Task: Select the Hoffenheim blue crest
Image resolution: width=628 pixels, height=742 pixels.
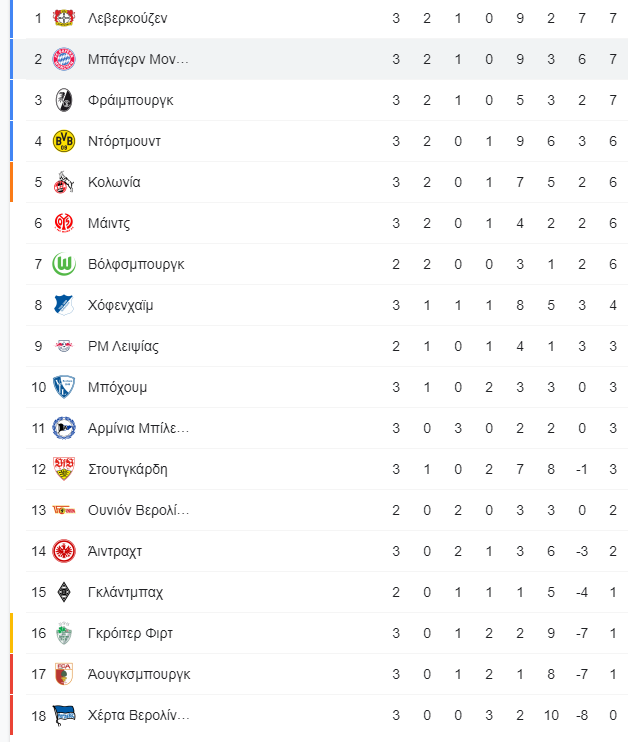Action: coord(64,305)
